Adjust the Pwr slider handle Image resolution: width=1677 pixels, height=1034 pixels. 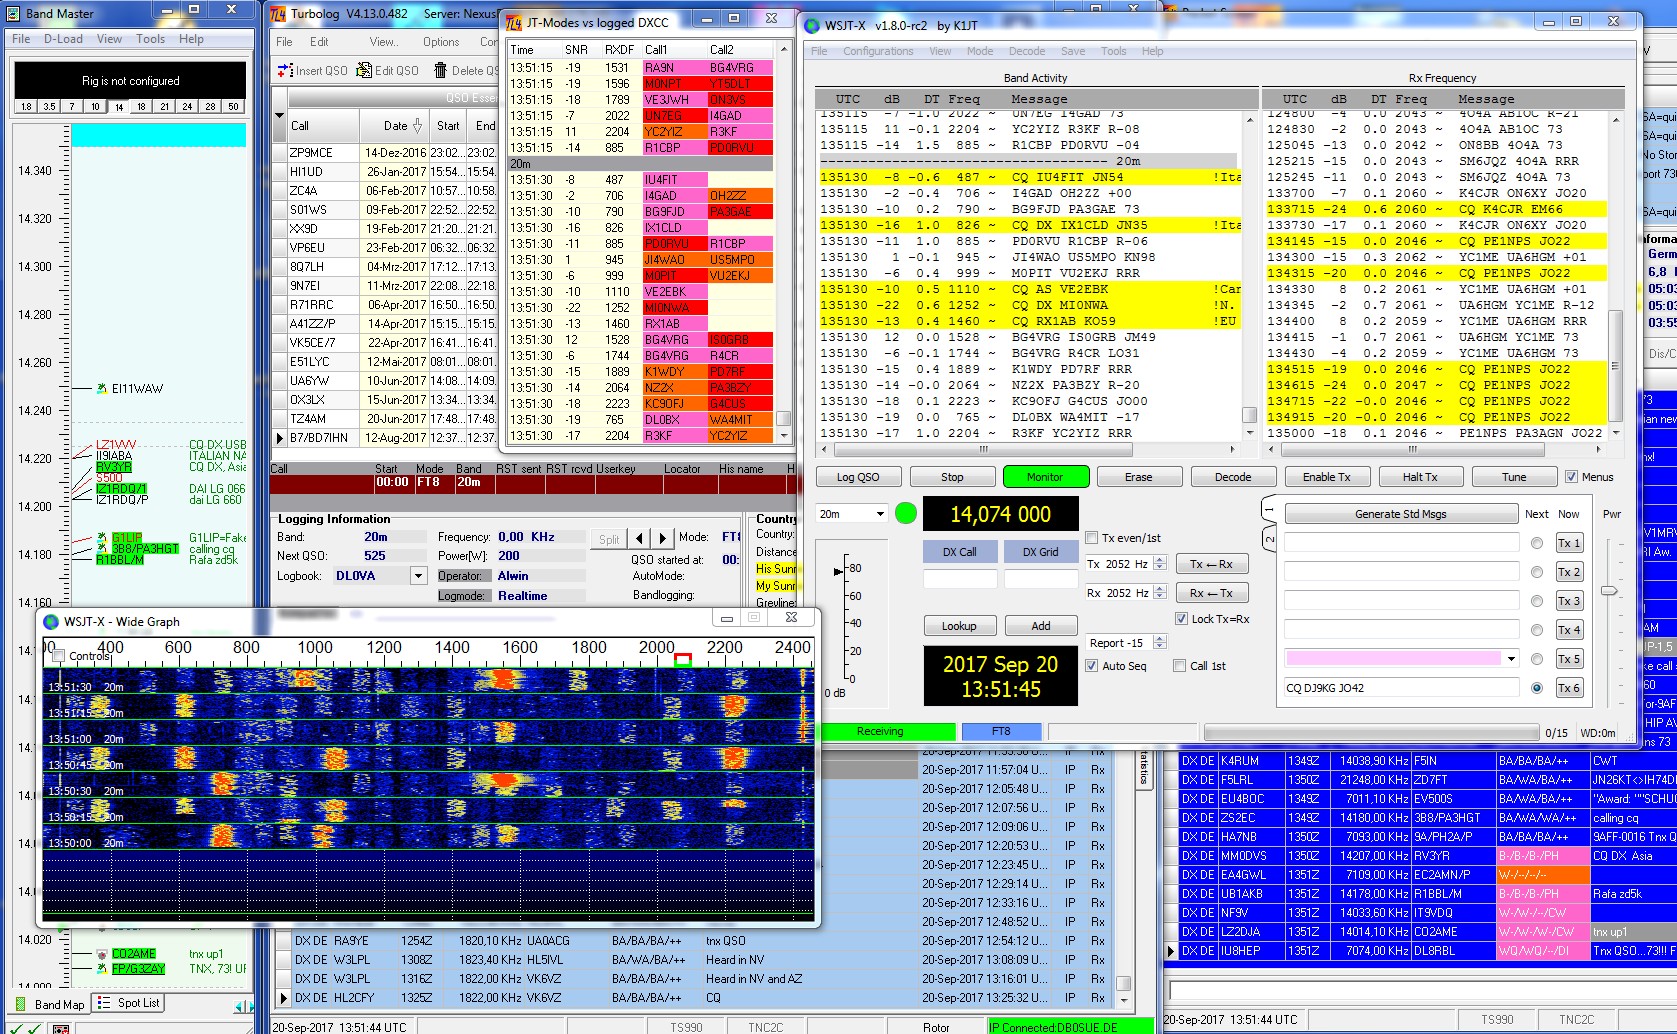(x=1608, y=591)
